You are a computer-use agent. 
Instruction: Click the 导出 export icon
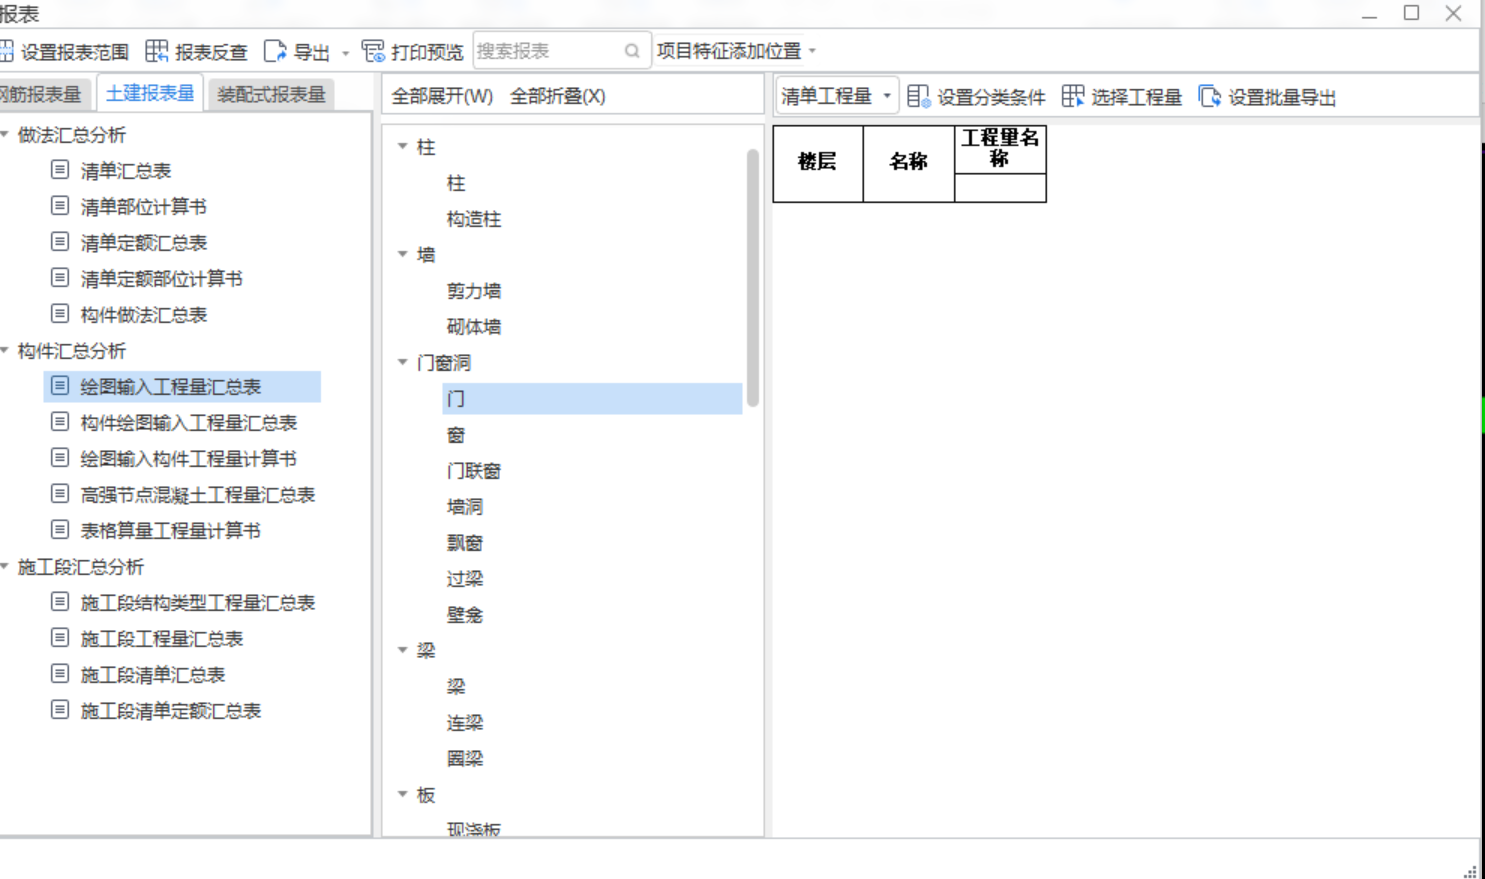tap(275, 51)
